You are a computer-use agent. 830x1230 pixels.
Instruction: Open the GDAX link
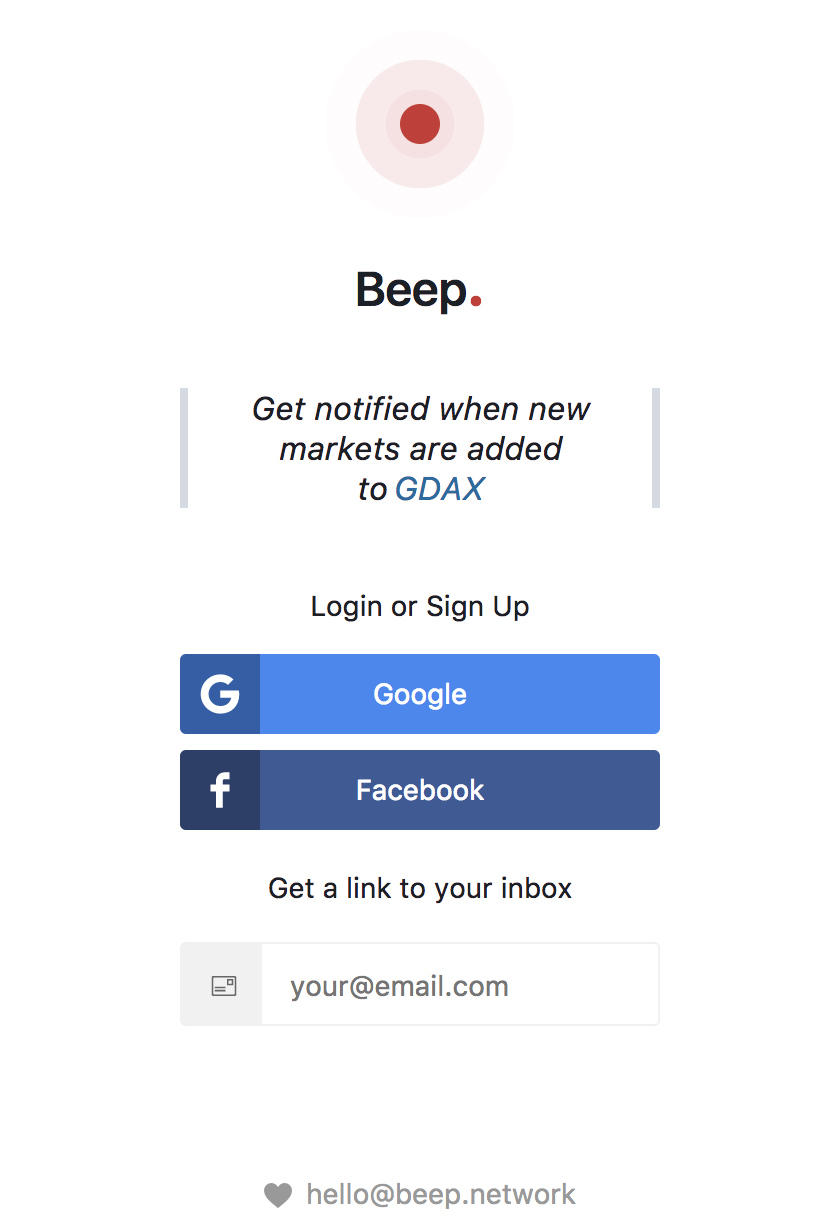click(440, 488)
